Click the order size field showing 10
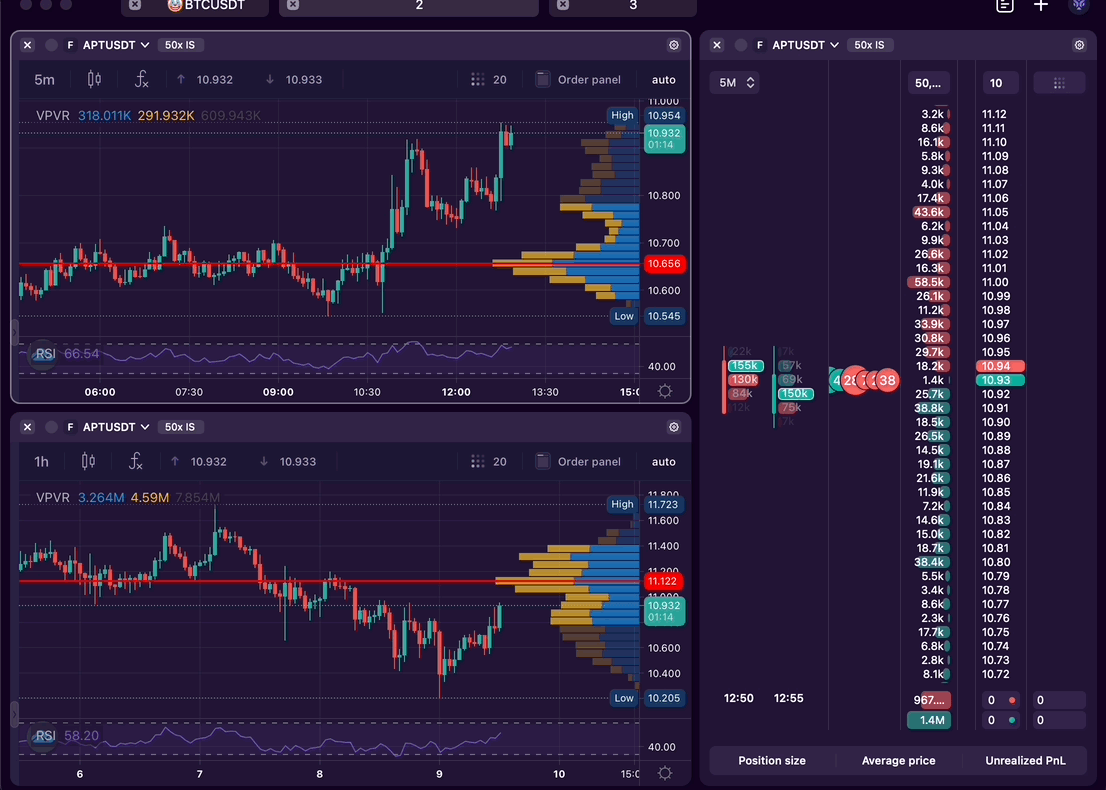1106x790 pixels. tap(996, 83)
